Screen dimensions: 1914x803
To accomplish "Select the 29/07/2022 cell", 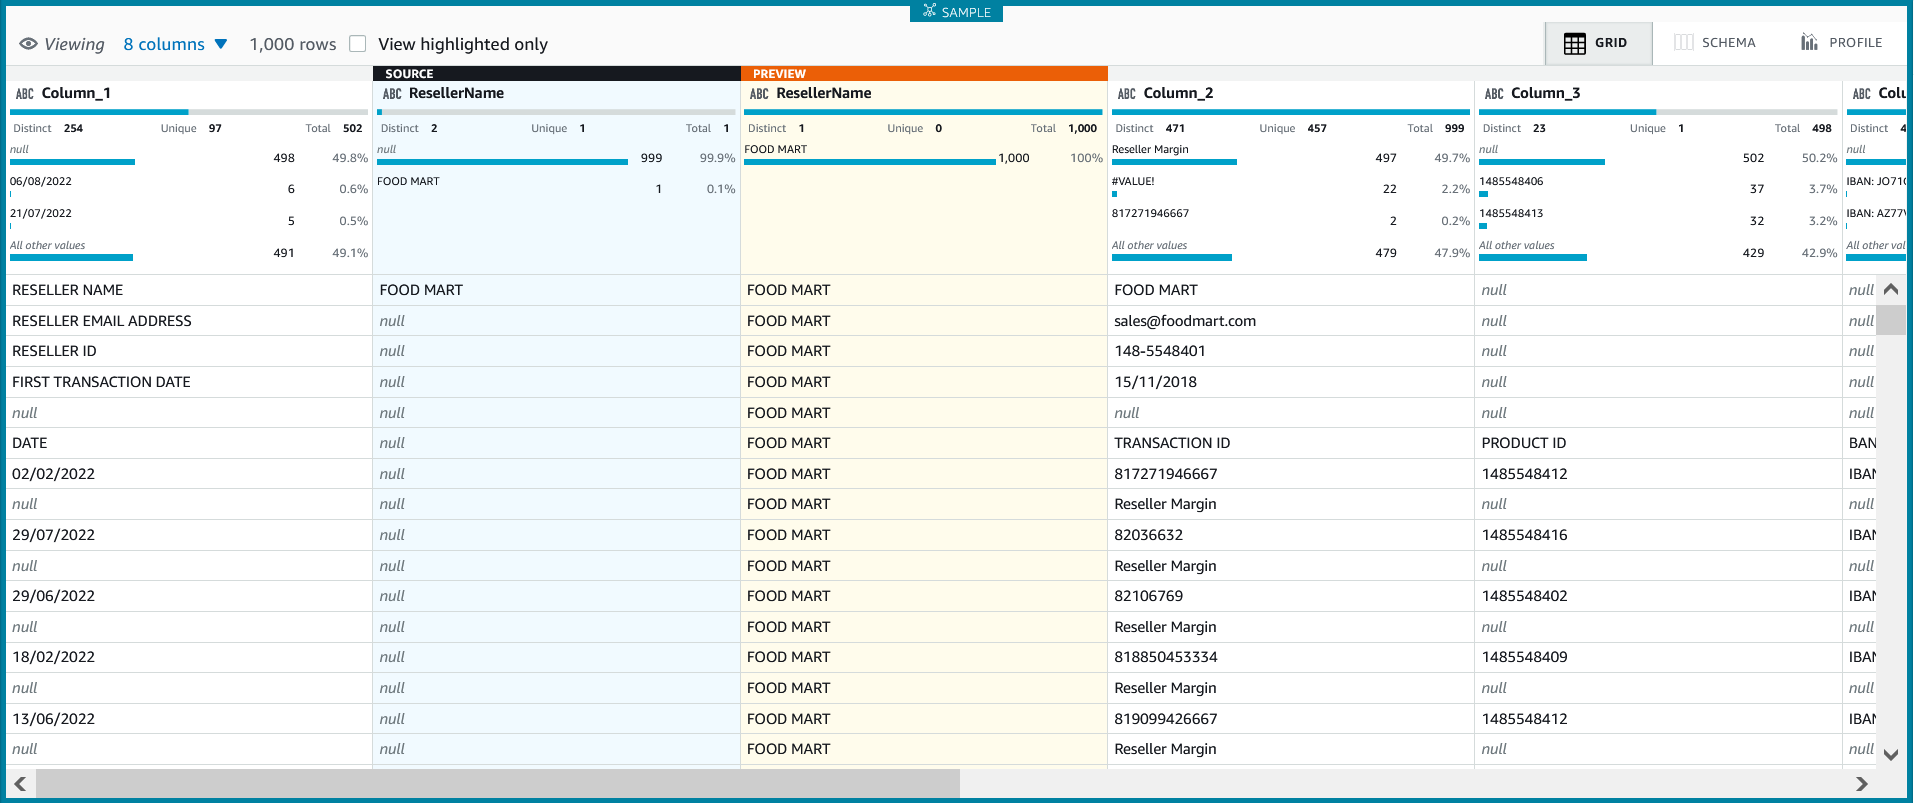I will (x=189, y=535).
